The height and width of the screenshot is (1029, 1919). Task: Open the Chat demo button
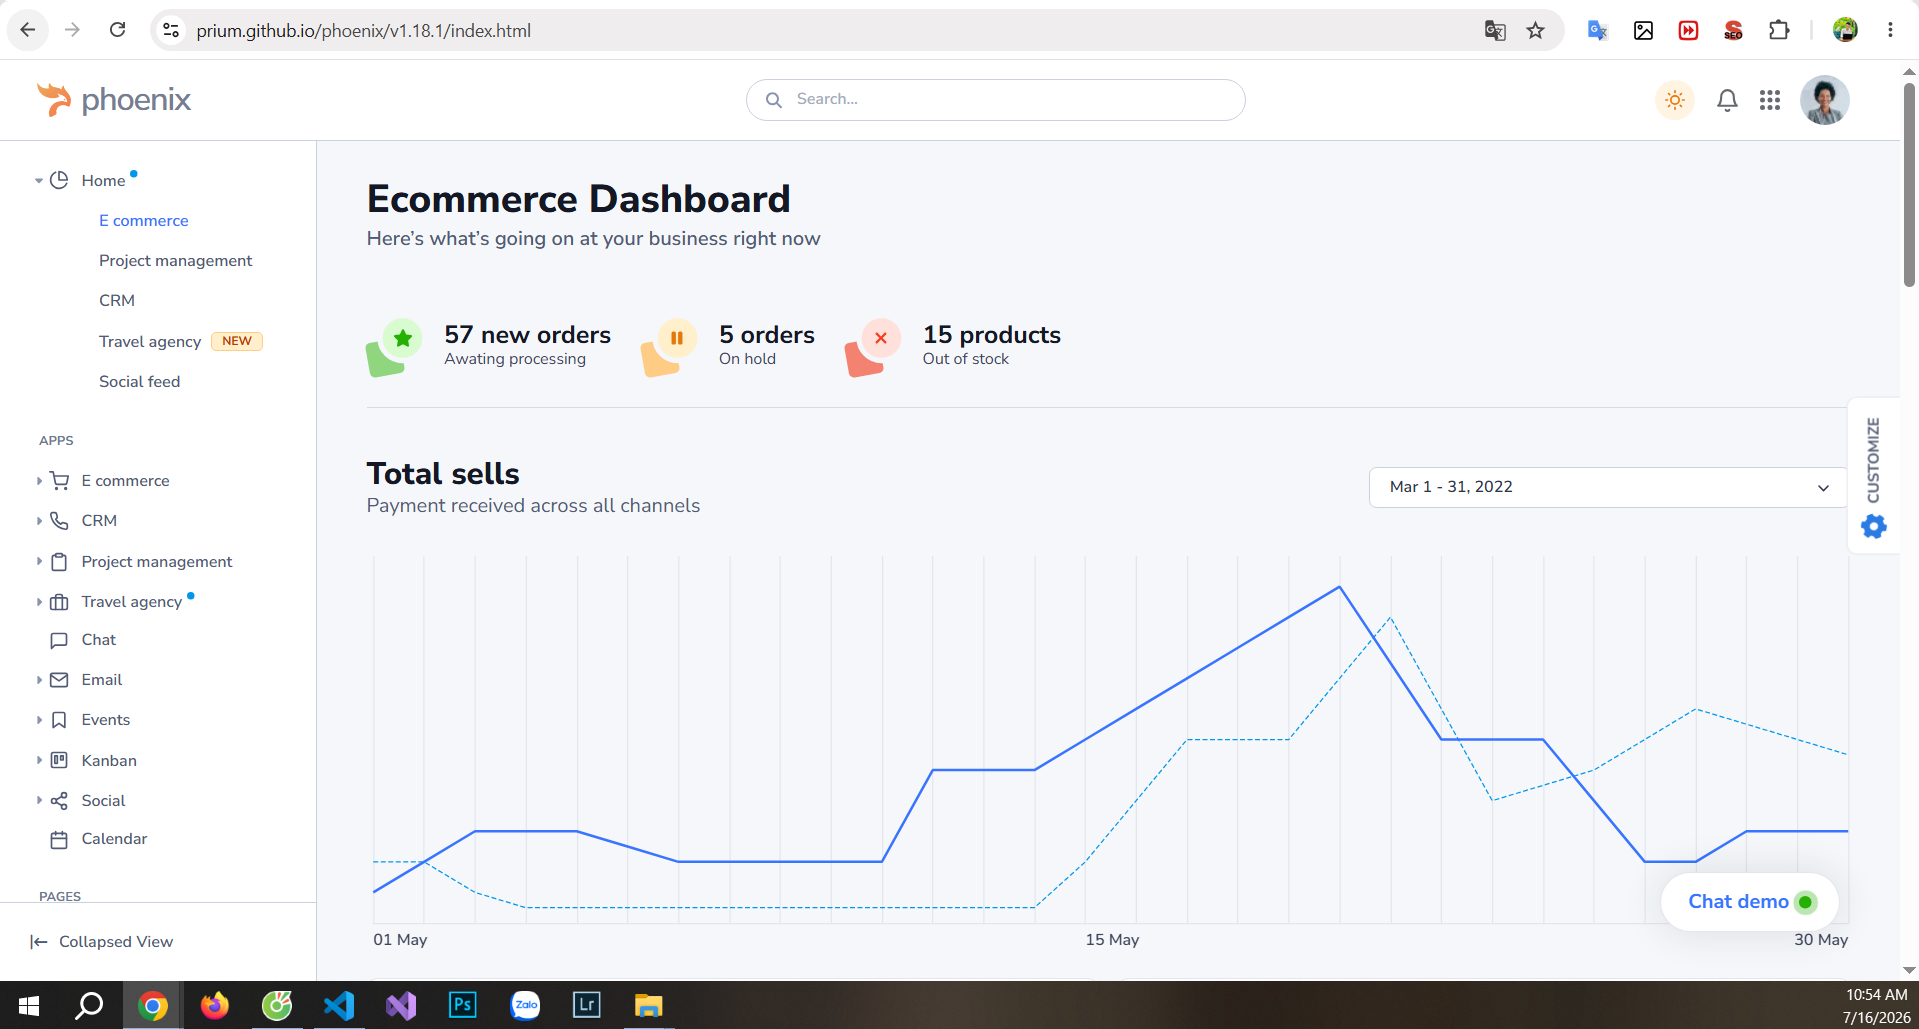1750,902
